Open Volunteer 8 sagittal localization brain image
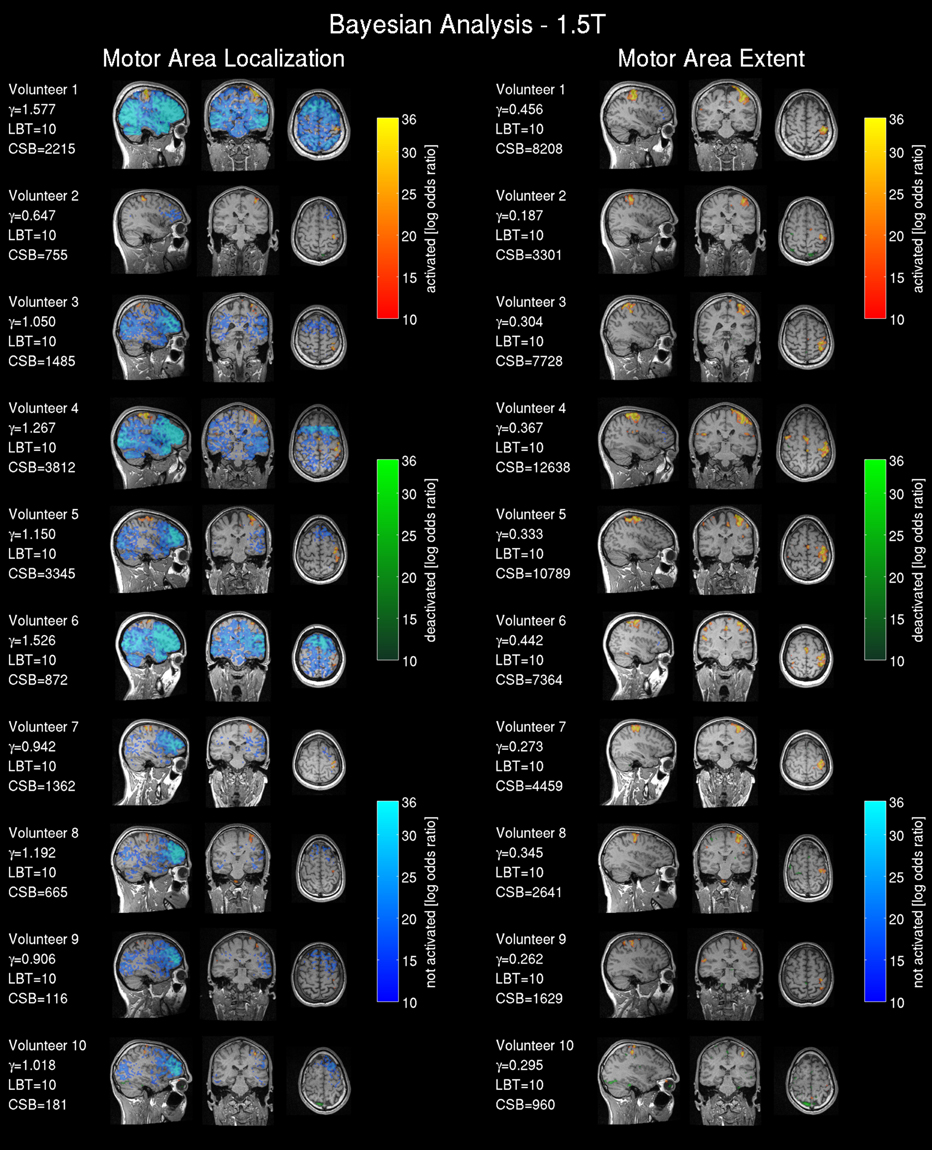The width and height of the screenshot is (932, 1150). click(151, 869)
